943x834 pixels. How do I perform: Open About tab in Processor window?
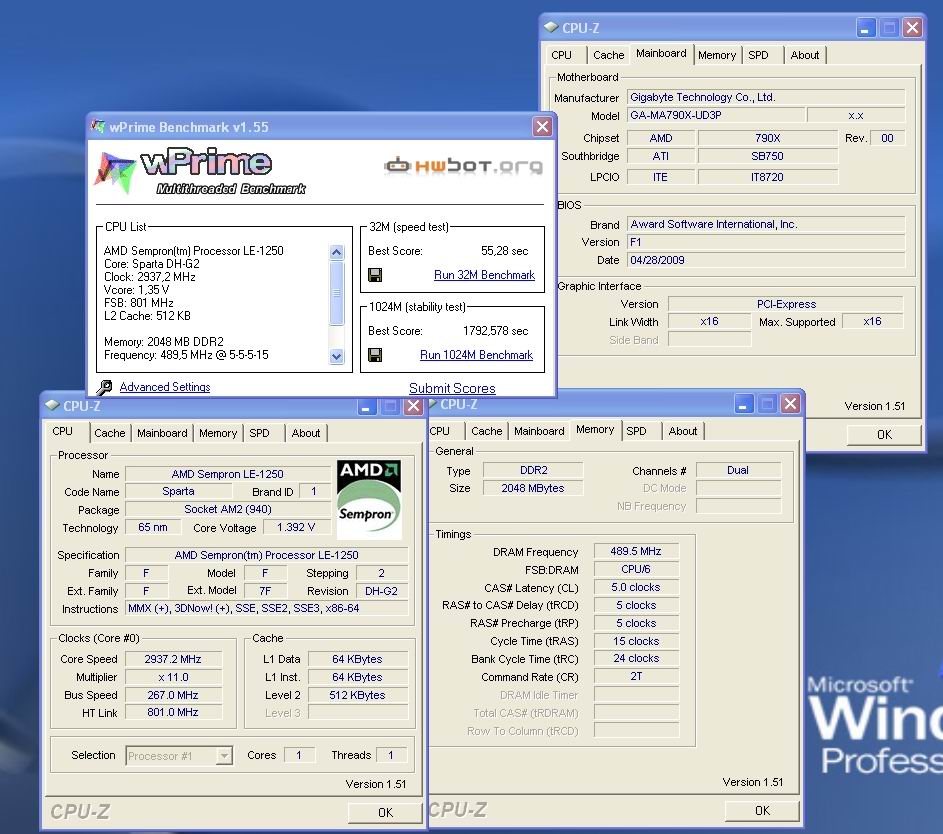(306, 433)
